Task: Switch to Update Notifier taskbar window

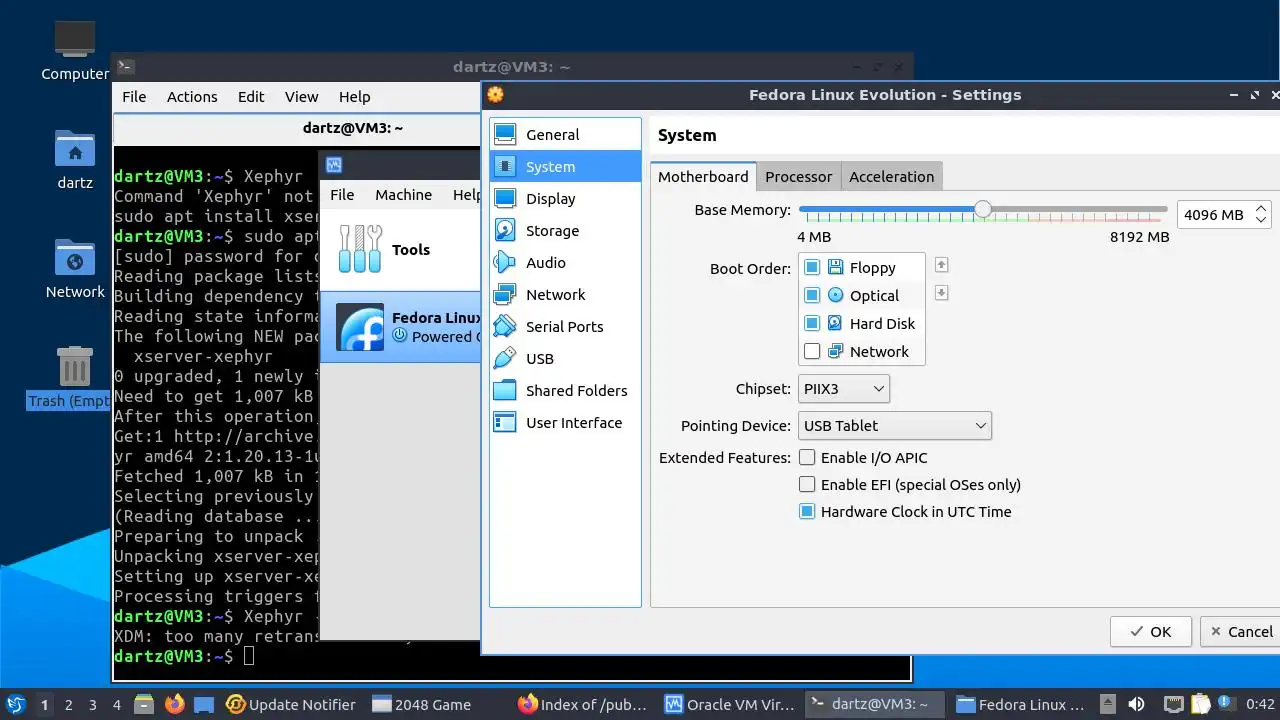Action: point(291,704)
